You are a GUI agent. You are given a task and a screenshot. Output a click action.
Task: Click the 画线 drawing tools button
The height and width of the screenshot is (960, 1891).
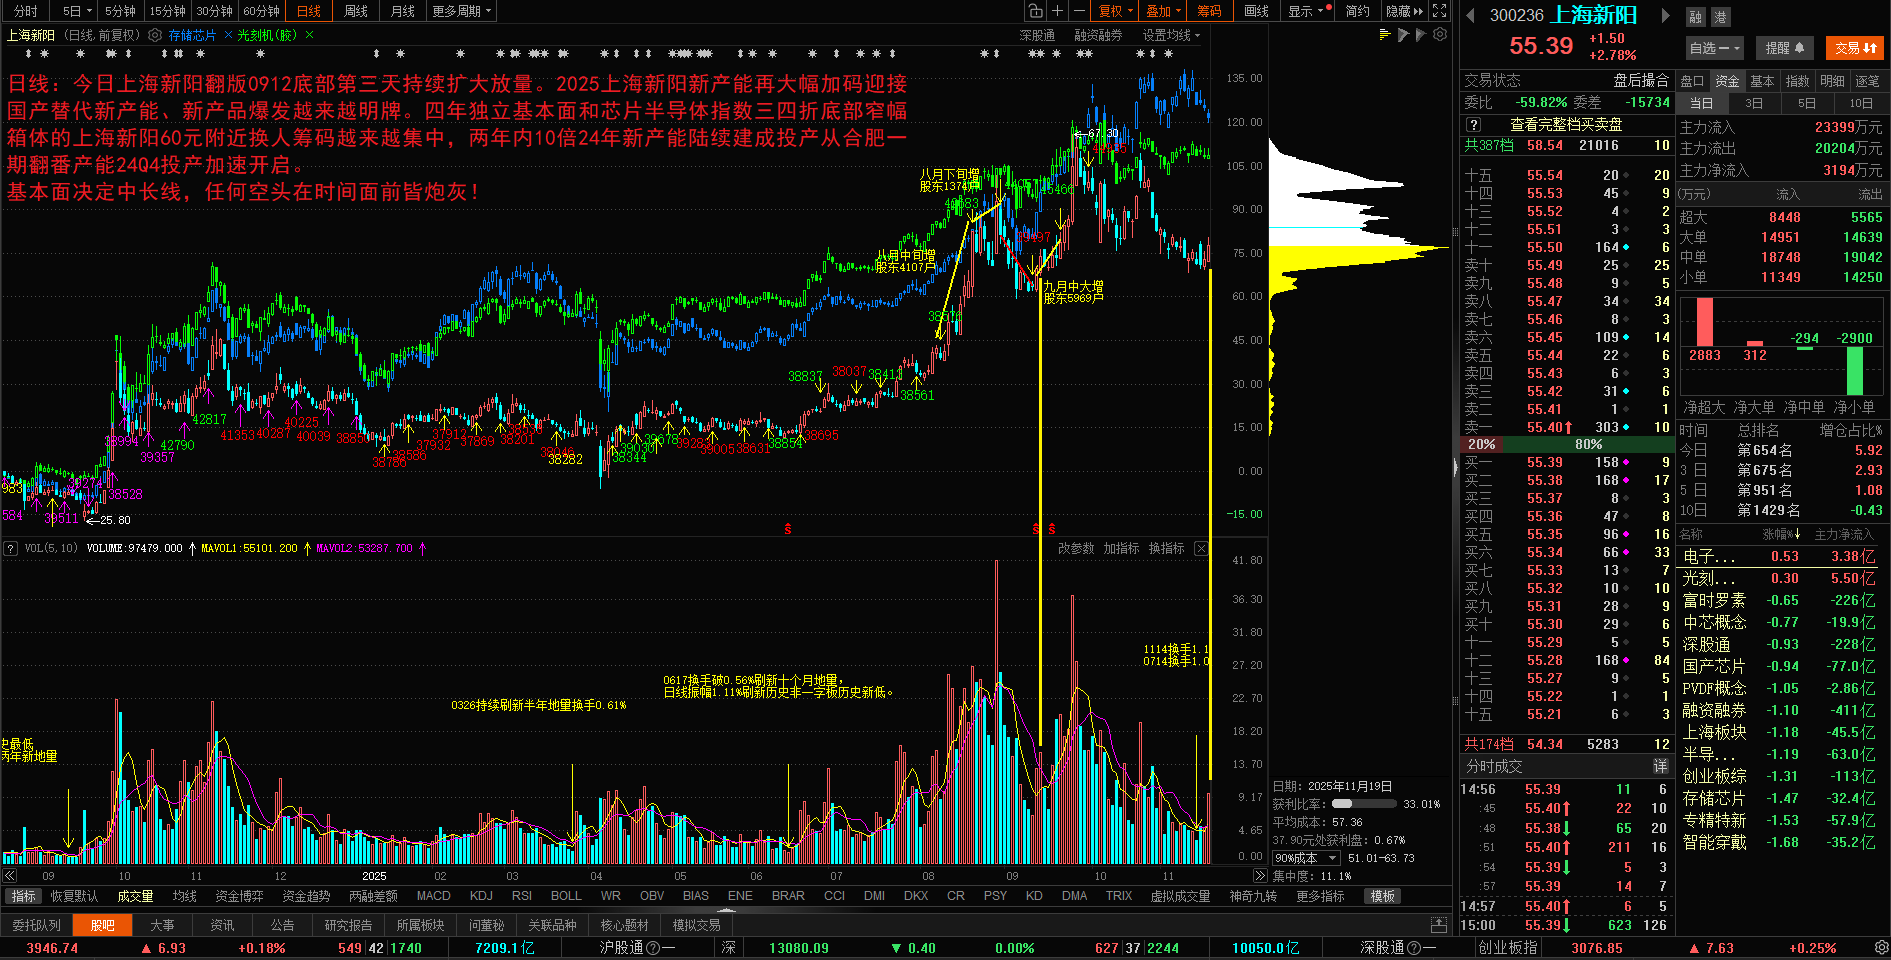tap(1257, 11)
